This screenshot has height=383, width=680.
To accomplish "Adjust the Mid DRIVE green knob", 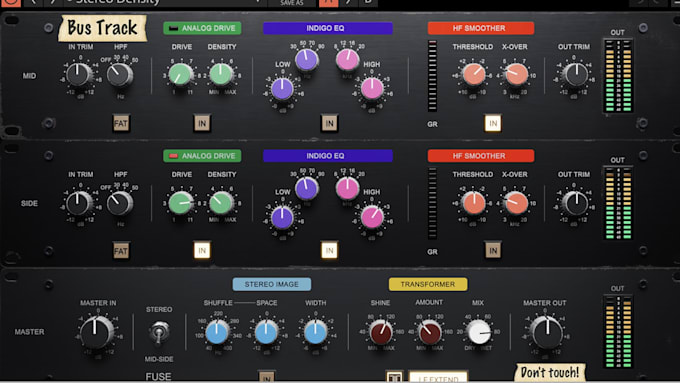I will tap(180, 75).
